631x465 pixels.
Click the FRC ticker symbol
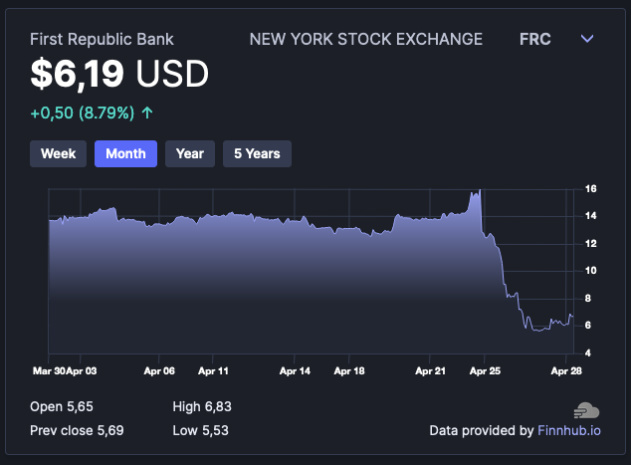coord(536,39)
